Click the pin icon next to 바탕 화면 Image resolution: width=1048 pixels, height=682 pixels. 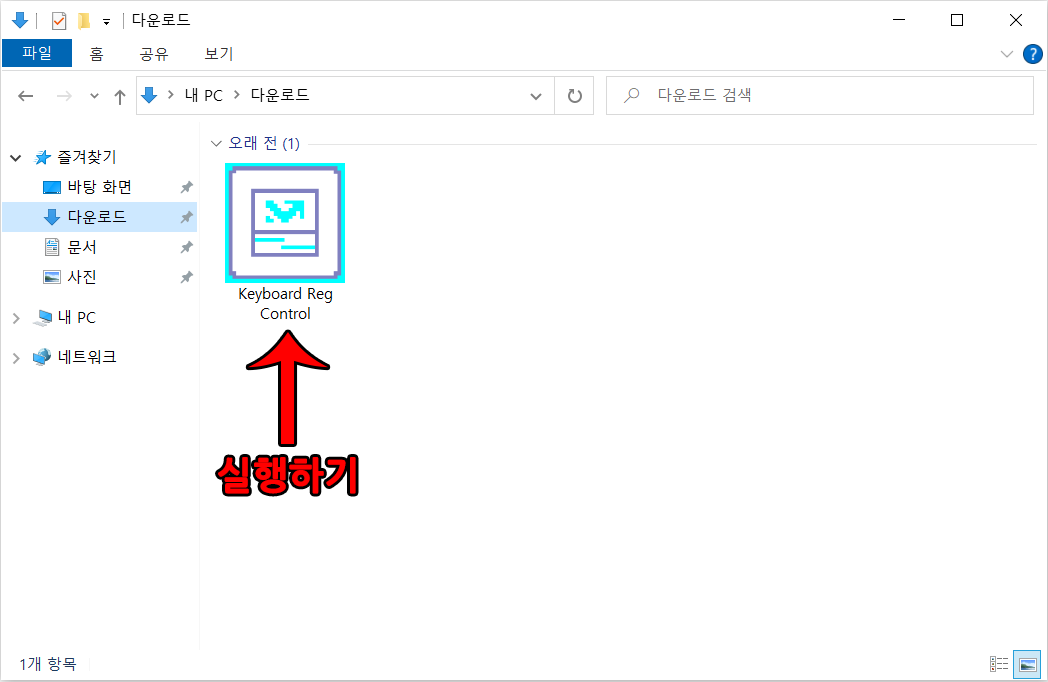pyautogui.click(x=186, y=187)
